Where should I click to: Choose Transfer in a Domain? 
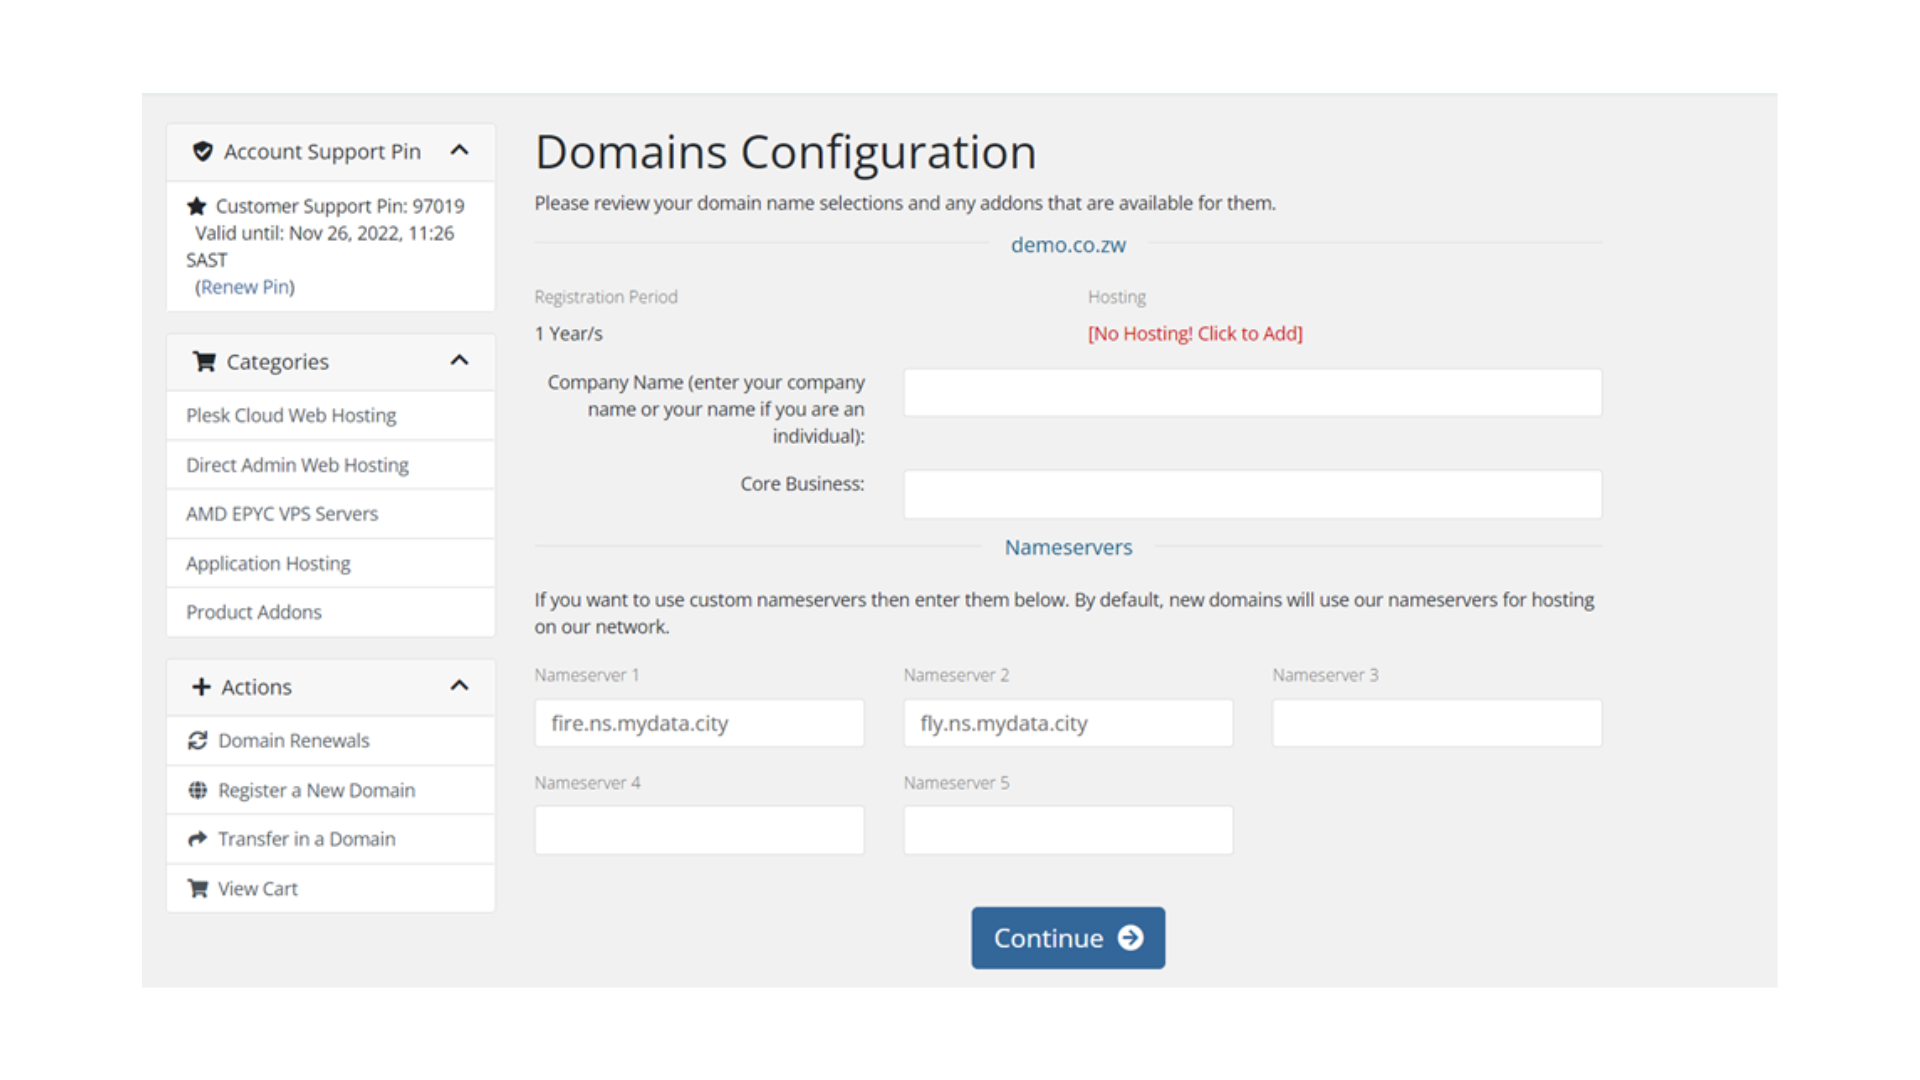coord(331,839)
